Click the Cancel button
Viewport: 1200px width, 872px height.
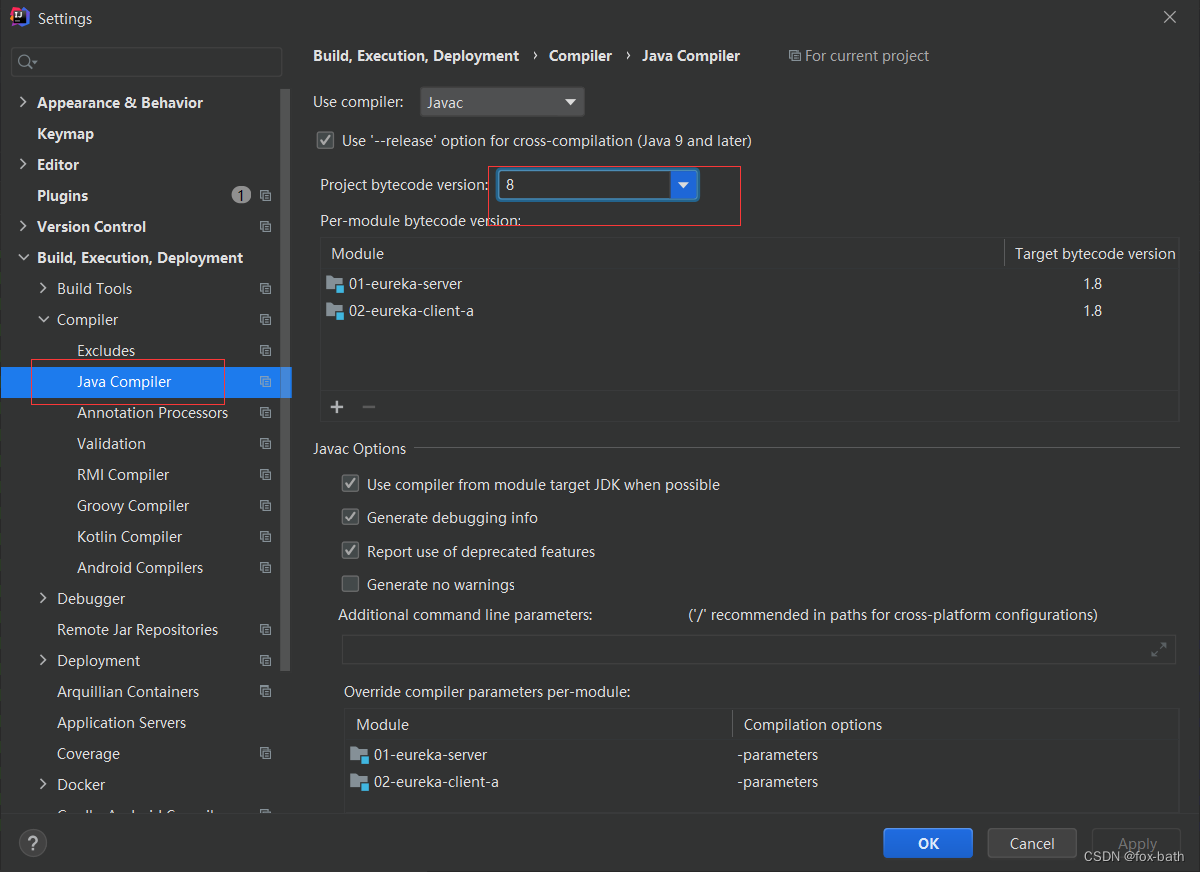pyautogui.click(x=1032, y=843)
